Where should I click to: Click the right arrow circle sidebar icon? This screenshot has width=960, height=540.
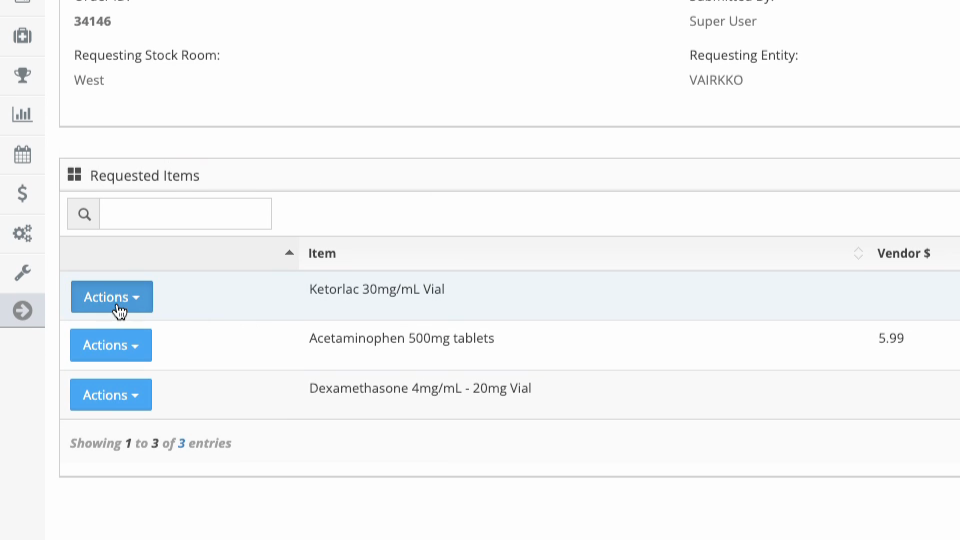tap(22, 311)
